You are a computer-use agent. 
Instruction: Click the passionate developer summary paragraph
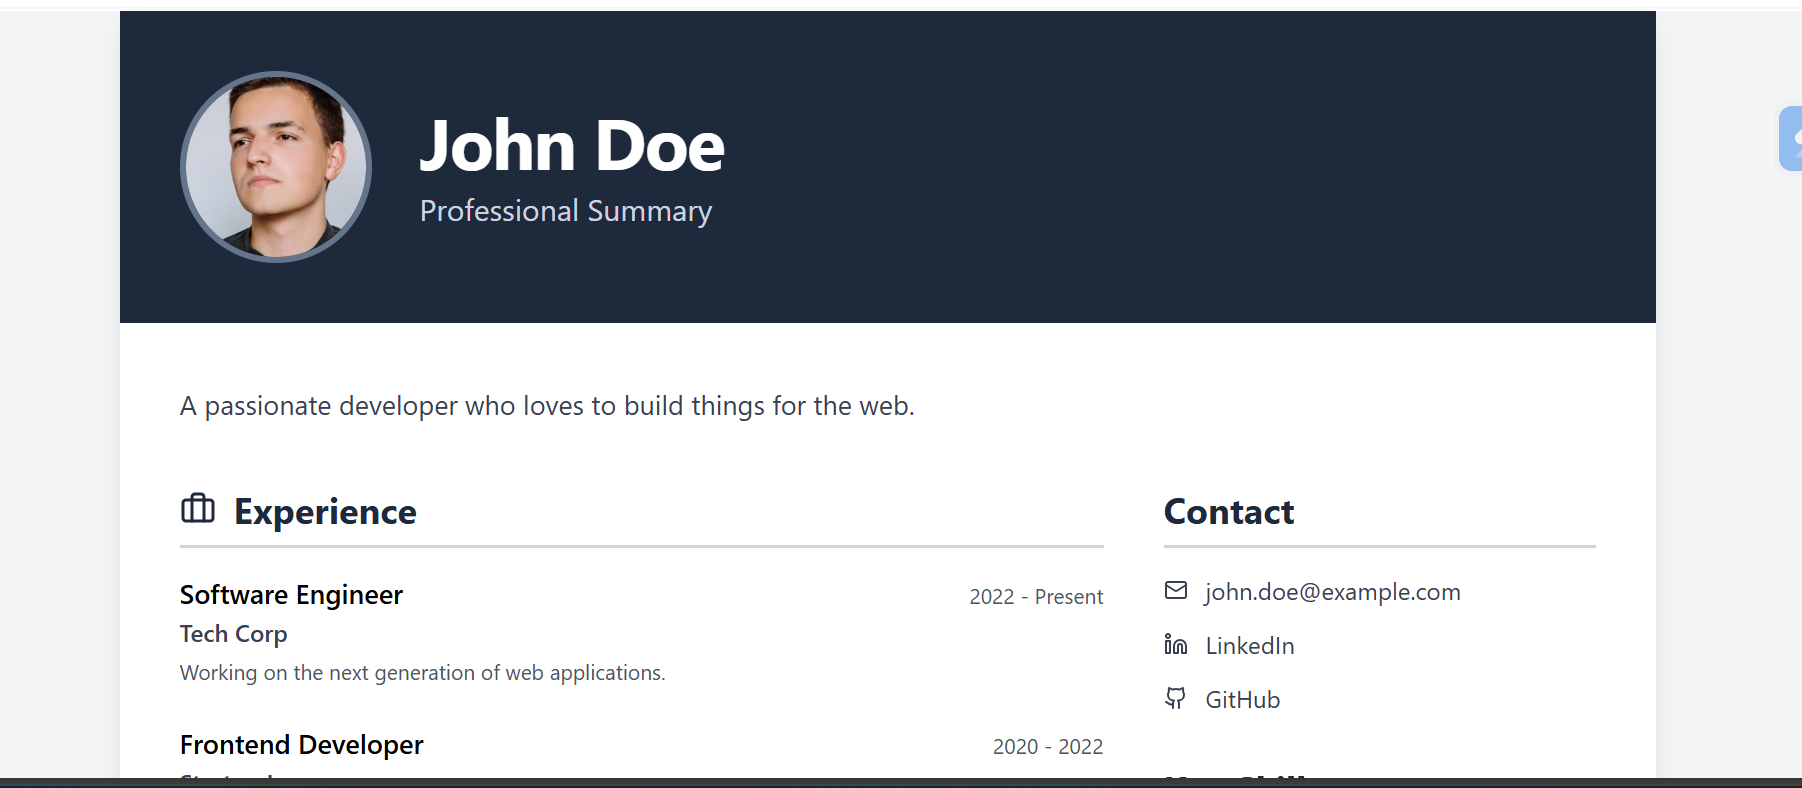547,406
